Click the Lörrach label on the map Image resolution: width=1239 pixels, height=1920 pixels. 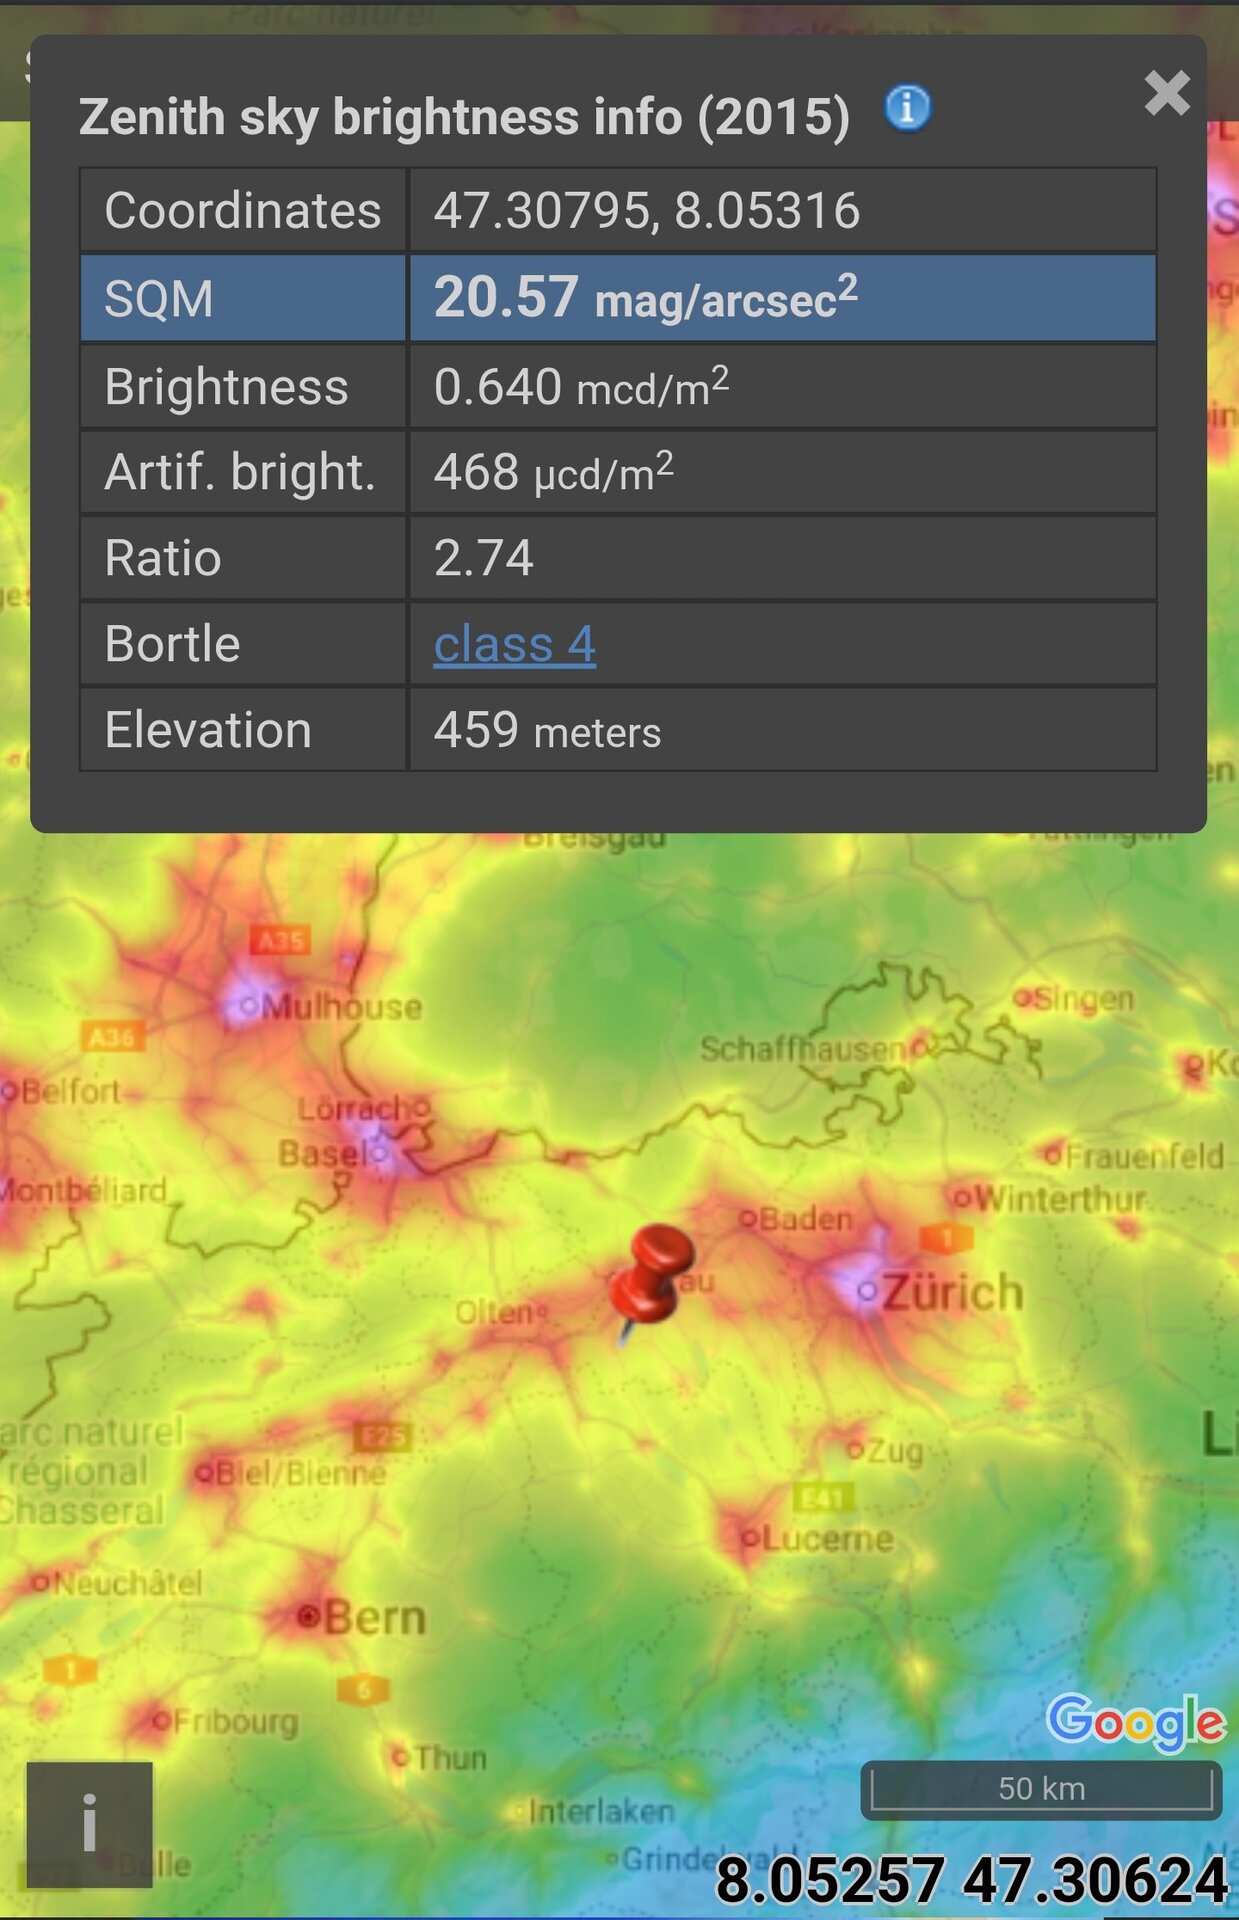tap(355, 1109)
